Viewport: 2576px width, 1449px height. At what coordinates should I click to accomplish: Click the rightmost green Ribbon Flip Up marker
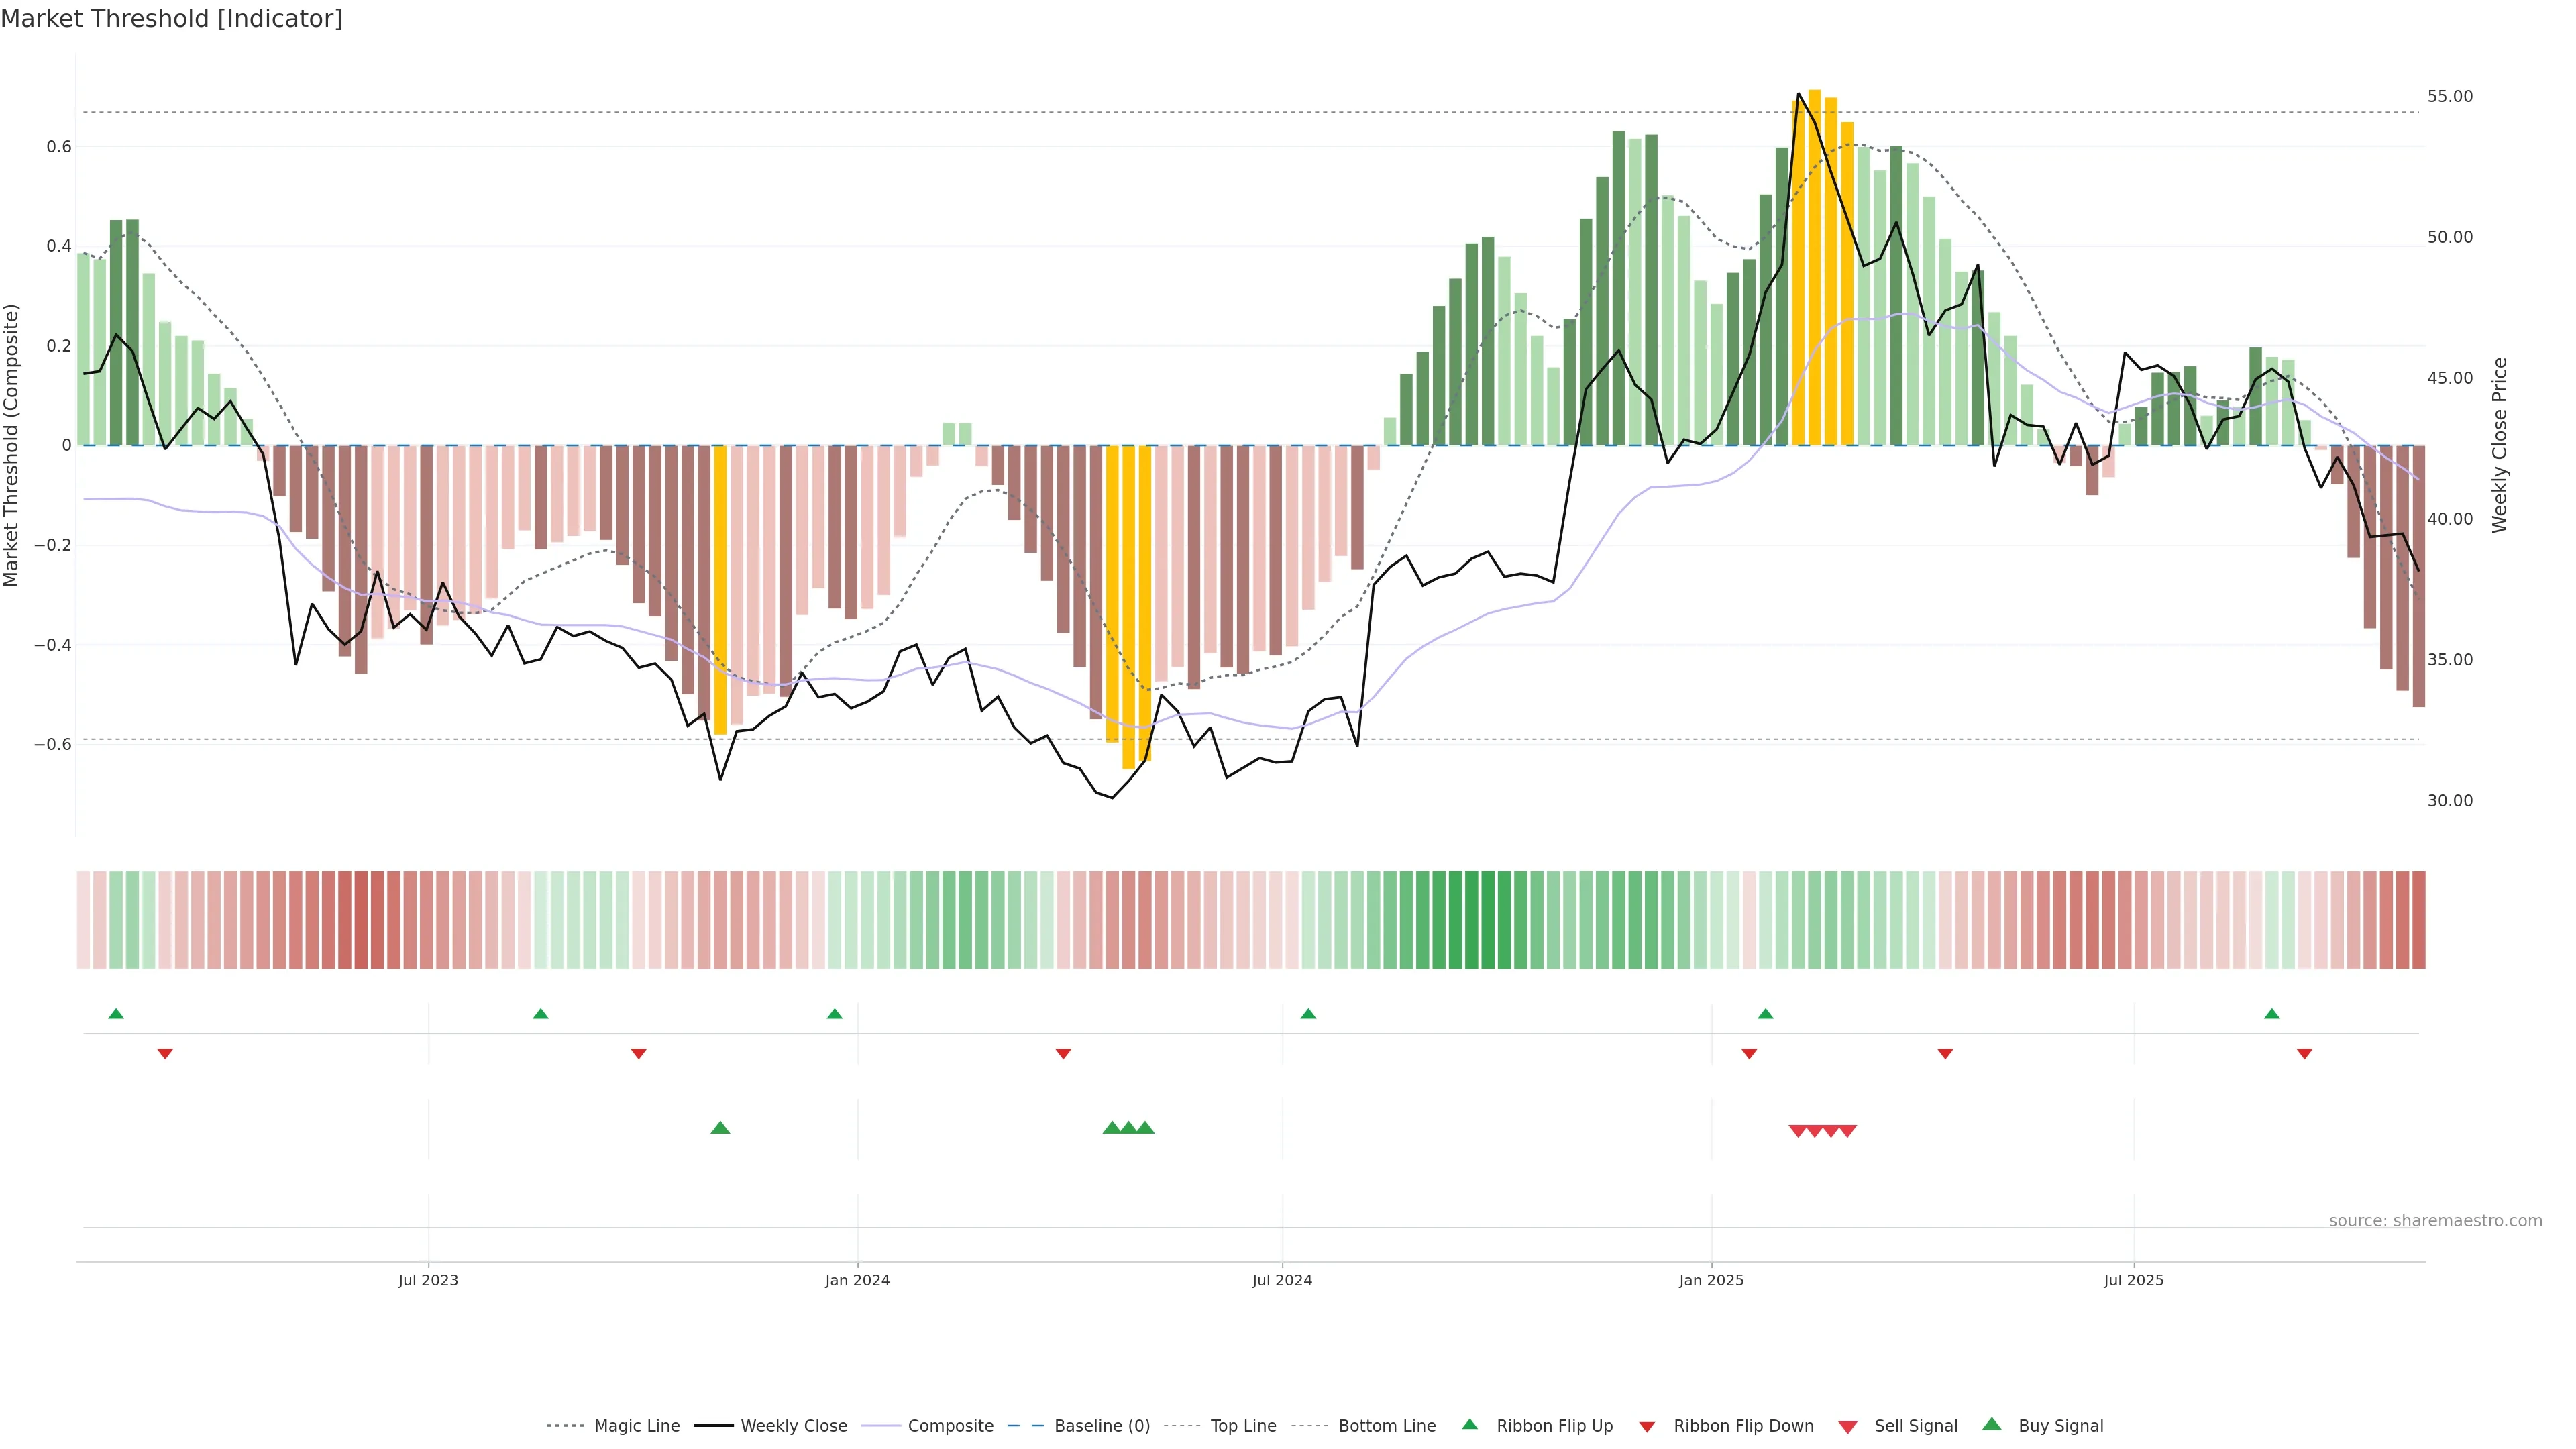(2272, 1014)
